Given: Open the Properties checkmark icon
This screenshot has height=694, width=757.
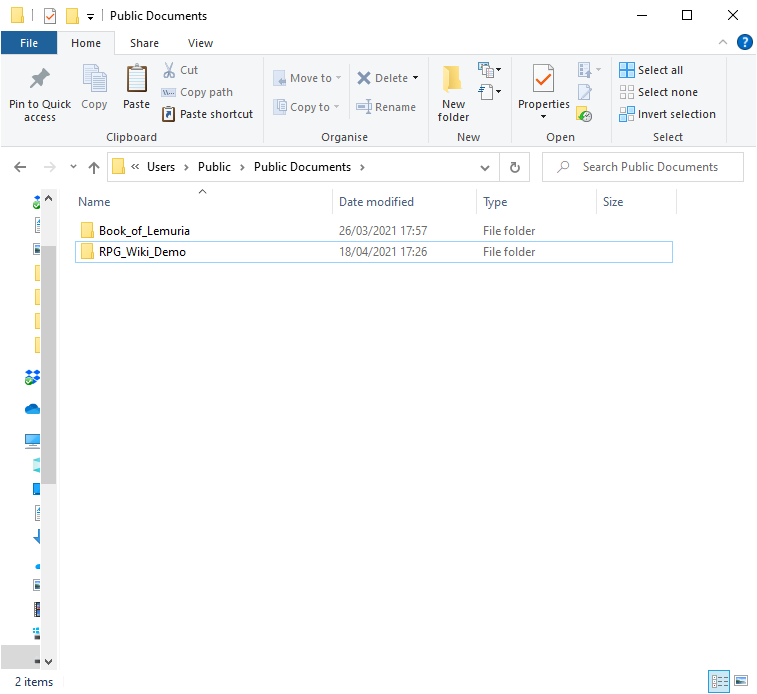Looking at the screenshot, I should click(x=544, y=78).
